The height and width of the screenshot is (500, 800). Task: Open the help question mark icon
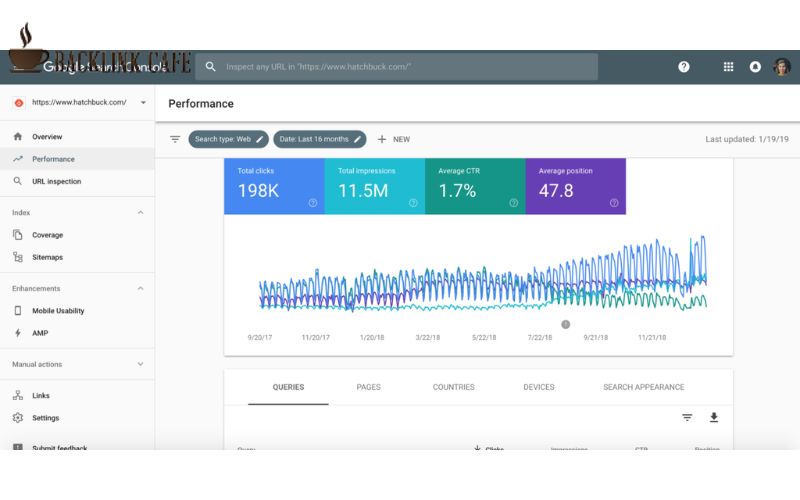(x=684, y=67)
